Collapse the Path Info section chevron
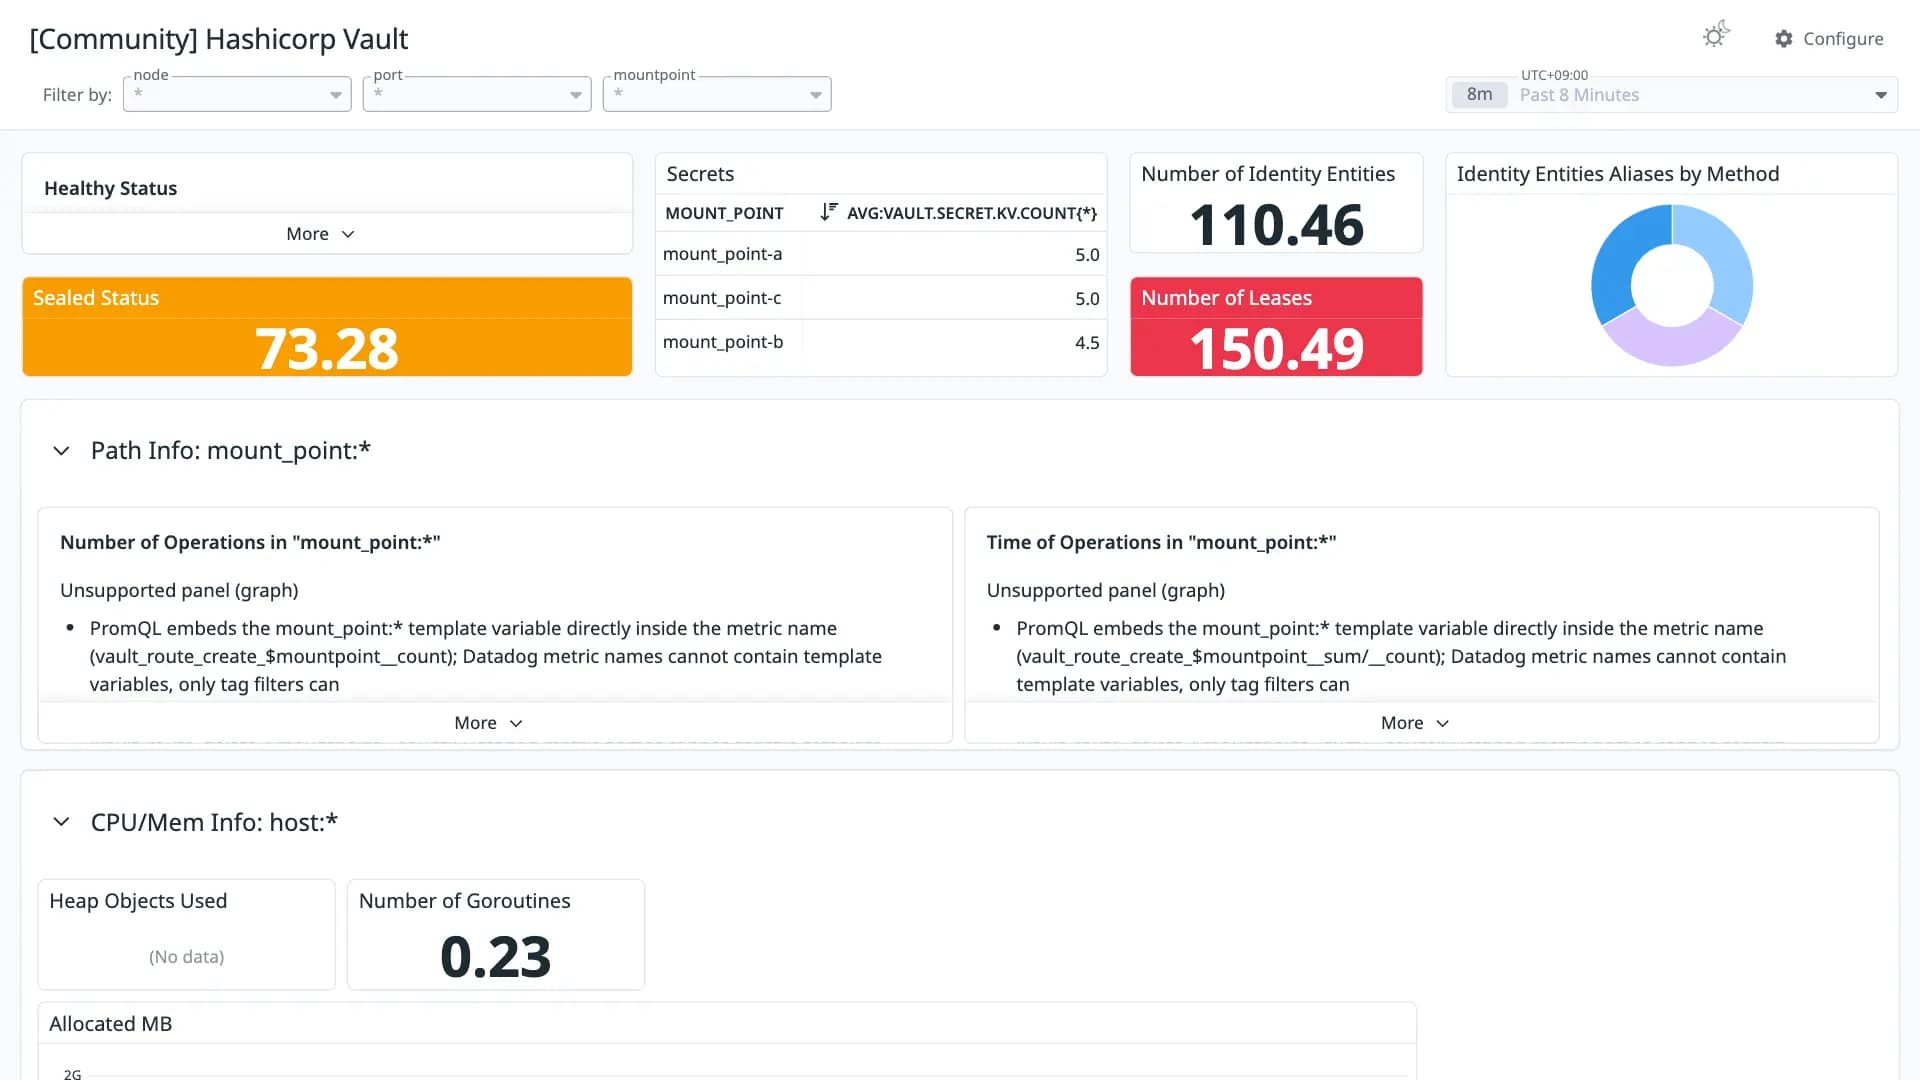 coord(61,451)
